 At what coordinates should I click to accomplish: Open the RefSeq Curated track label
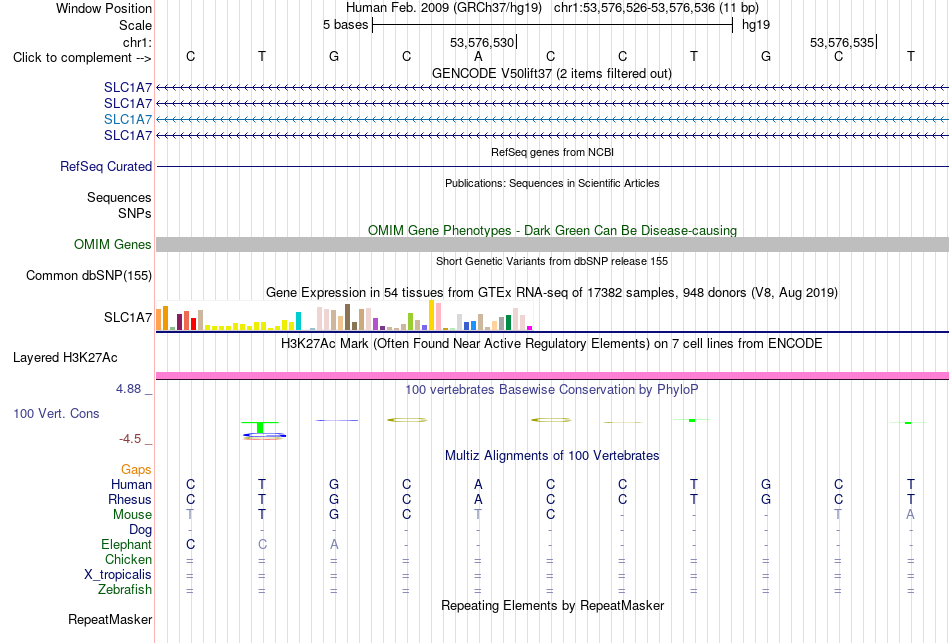(x=106, y=166)
